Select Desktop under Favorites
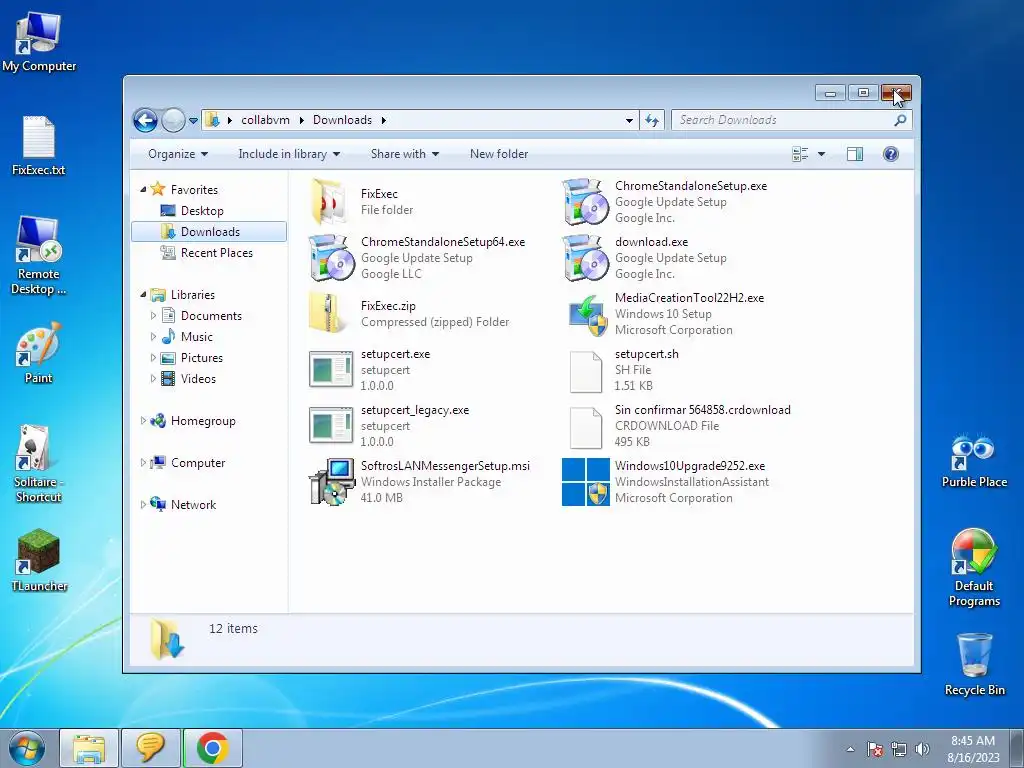Viewport: 1024px width, 768px height. click(202, 211)
